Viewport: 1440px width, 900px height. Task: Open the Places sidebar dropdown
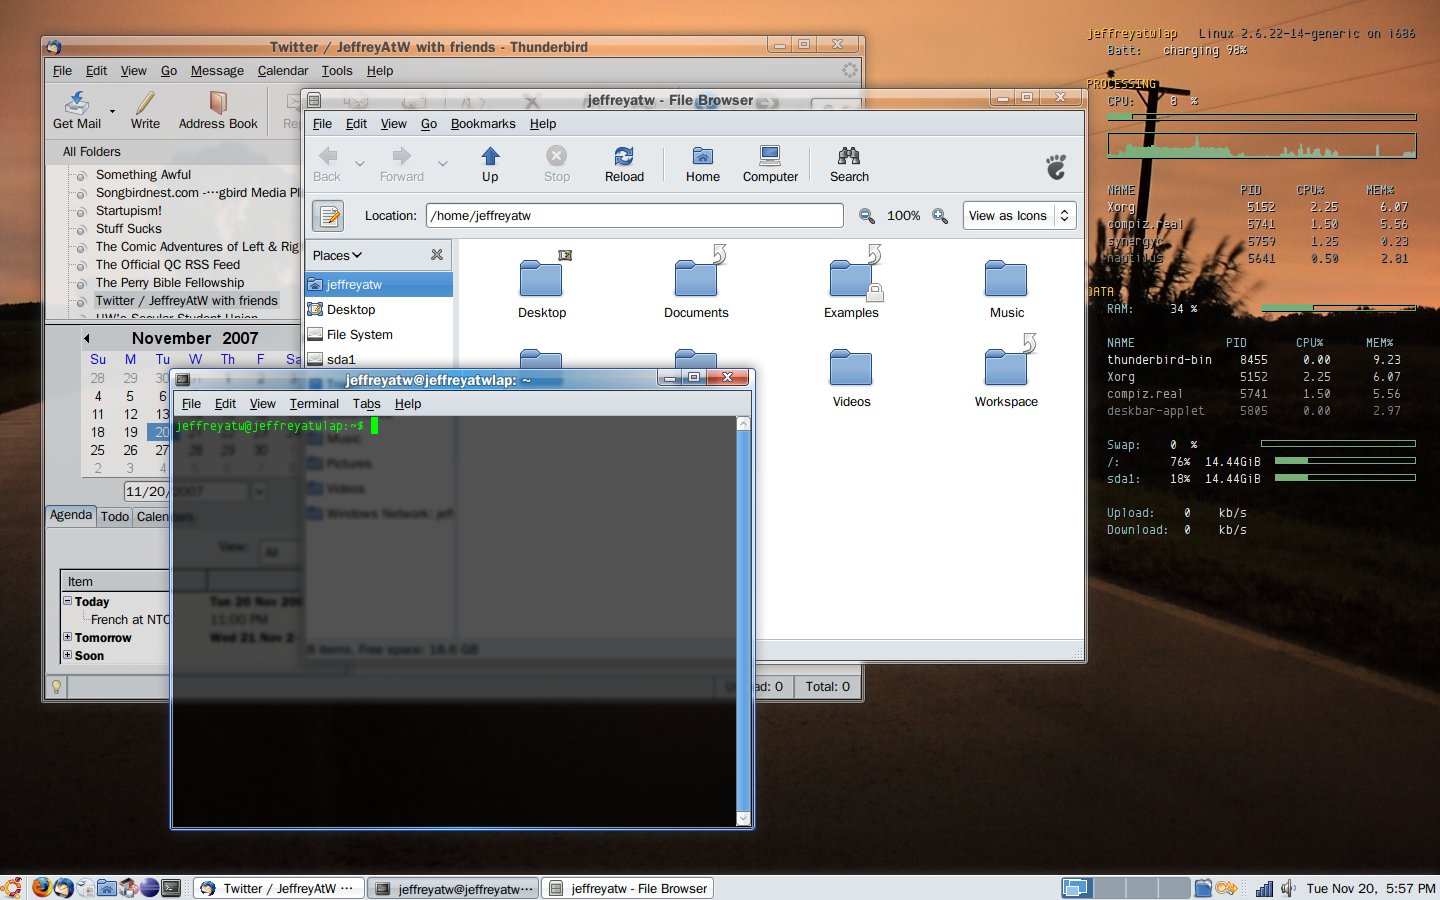point(338,255)
